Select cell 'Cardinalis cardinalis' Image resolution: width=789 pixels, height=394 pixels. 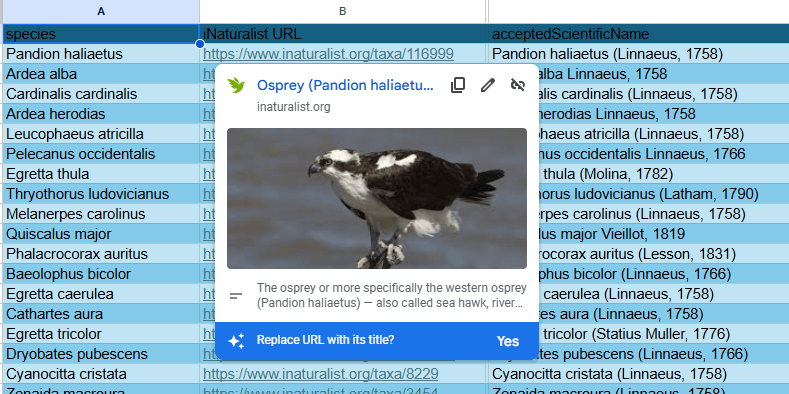[101, 94]
